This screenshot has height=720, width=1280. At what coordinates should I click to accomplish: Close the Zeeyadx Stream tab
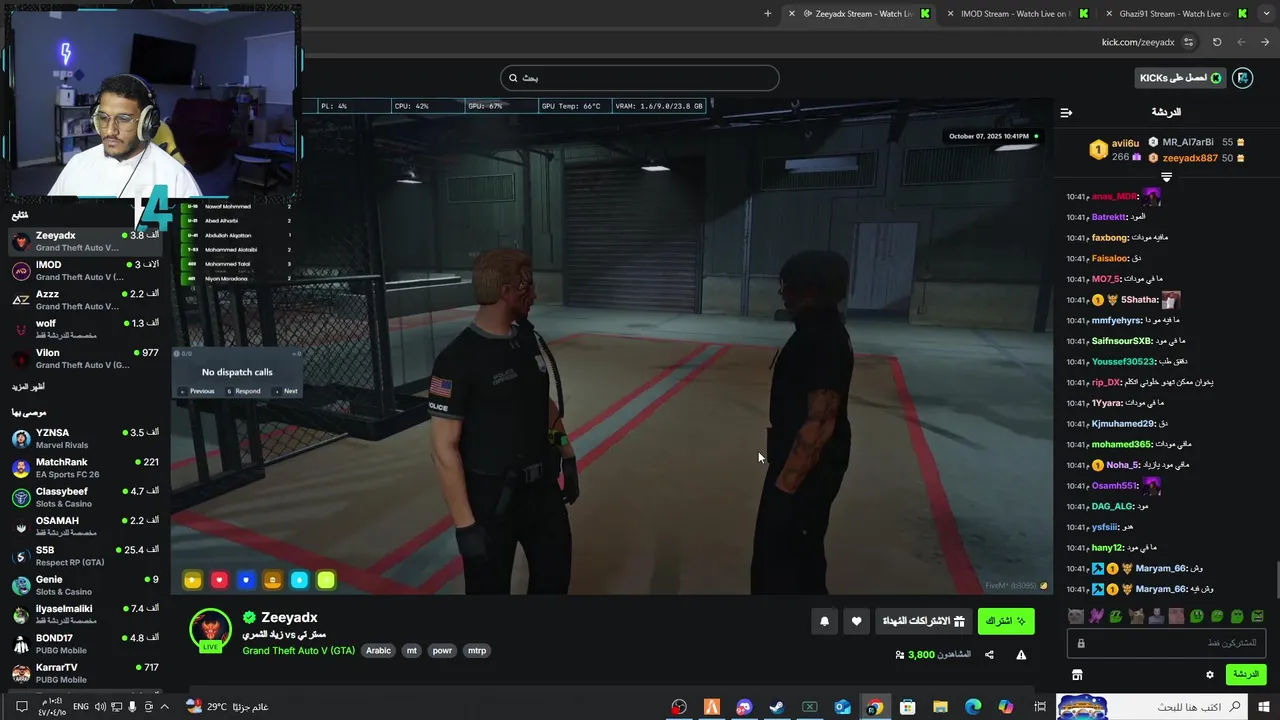tap(792, 14)
